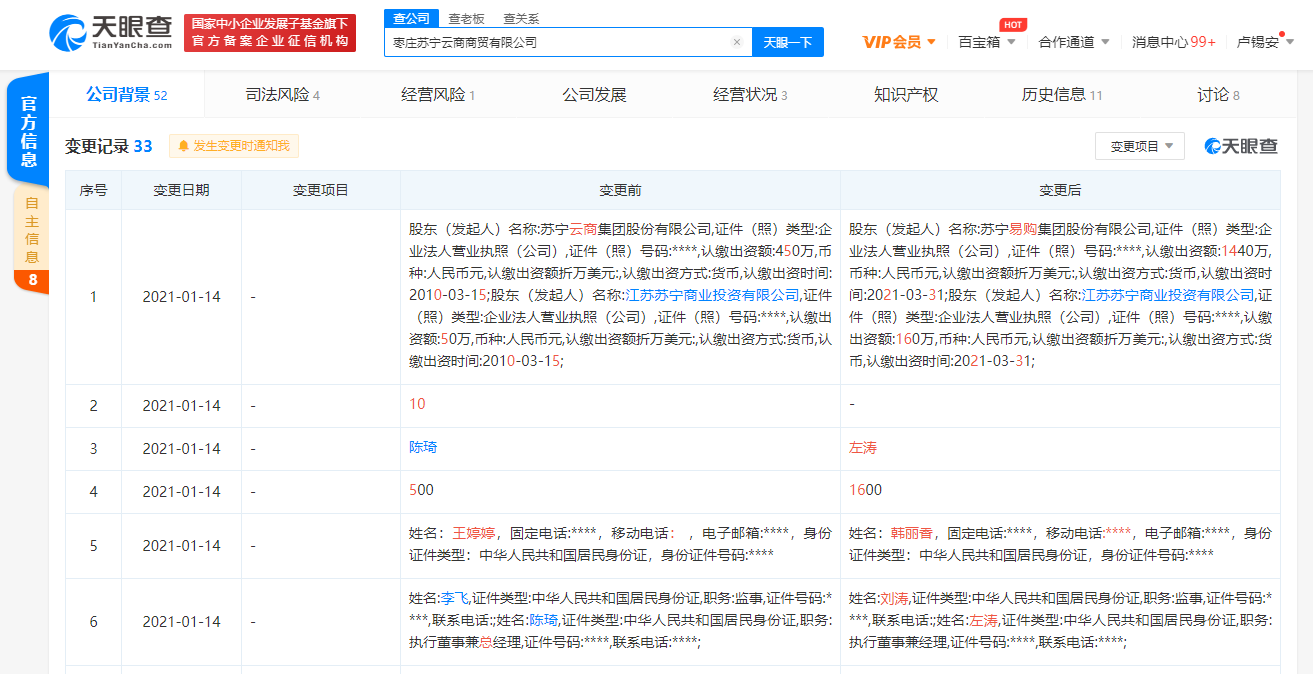Viewport: 1313px width, 674px height.
Task: Click the company name search input field
Action: 555,42
